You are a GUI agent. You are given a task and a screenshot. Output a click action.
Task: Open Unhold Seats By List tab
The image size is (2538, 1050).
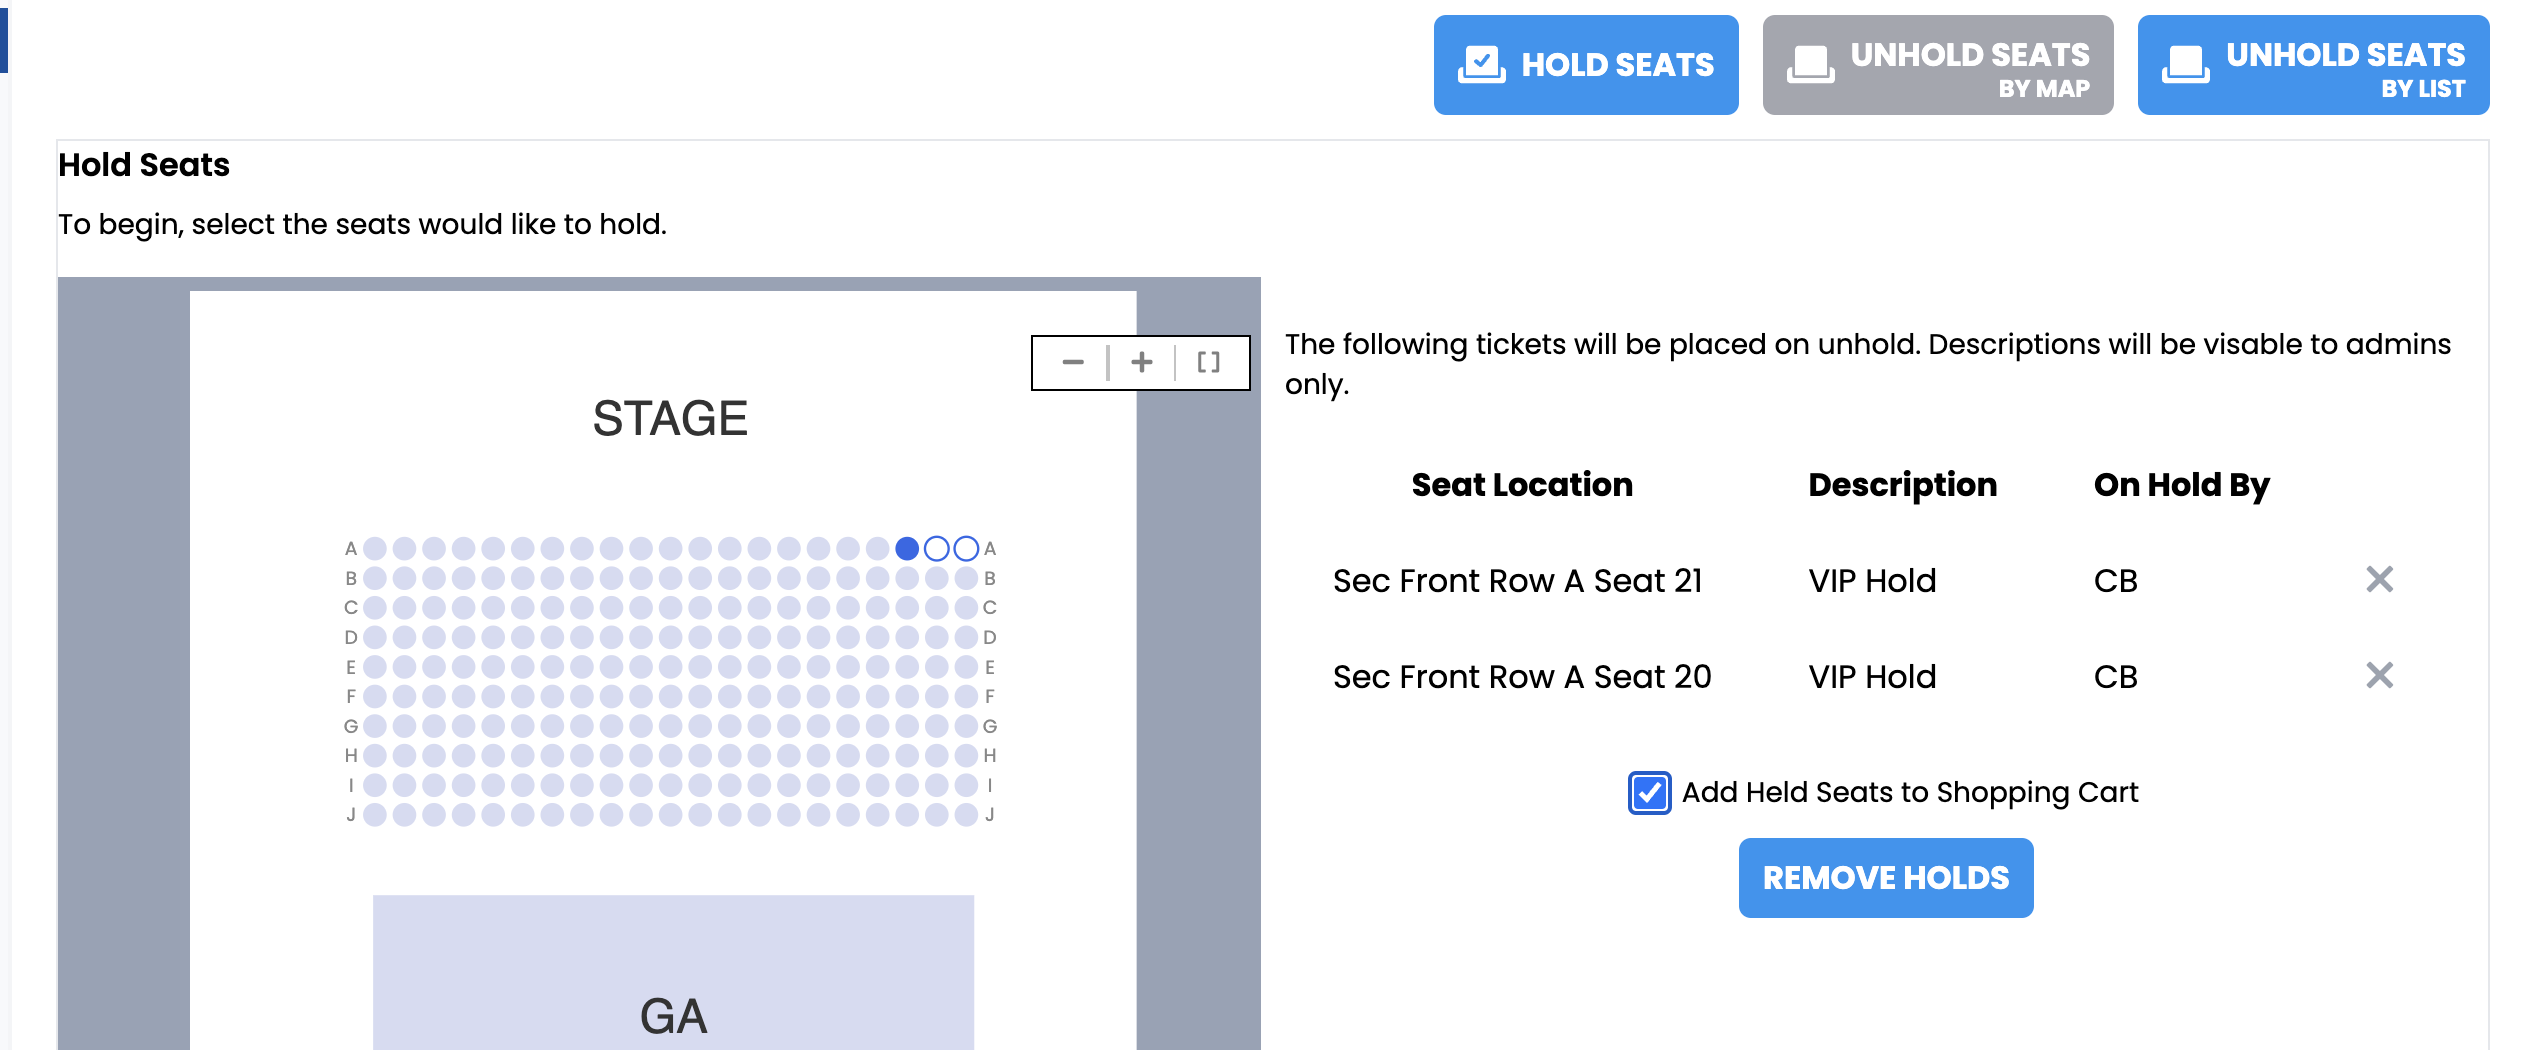point(2312,65)
